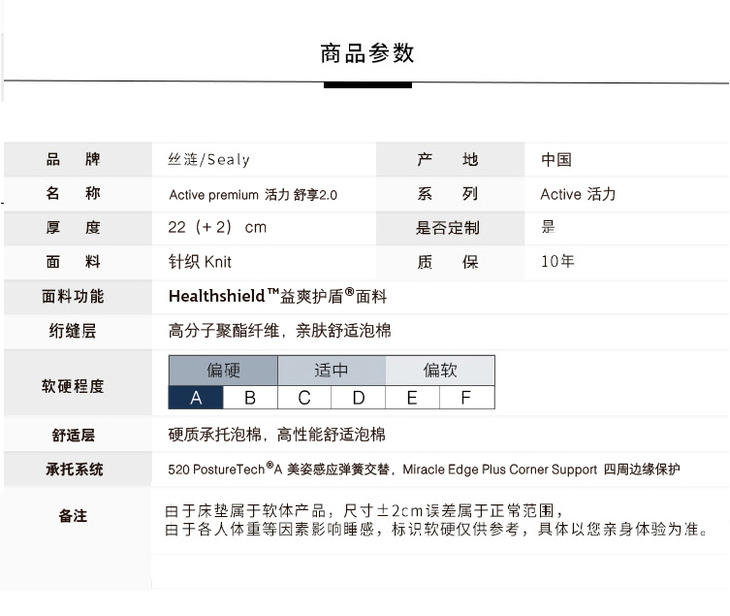The width and height of the screenshot is (730, 616).
Task: Click the 偏硬 firmness header
Action: 223,370
